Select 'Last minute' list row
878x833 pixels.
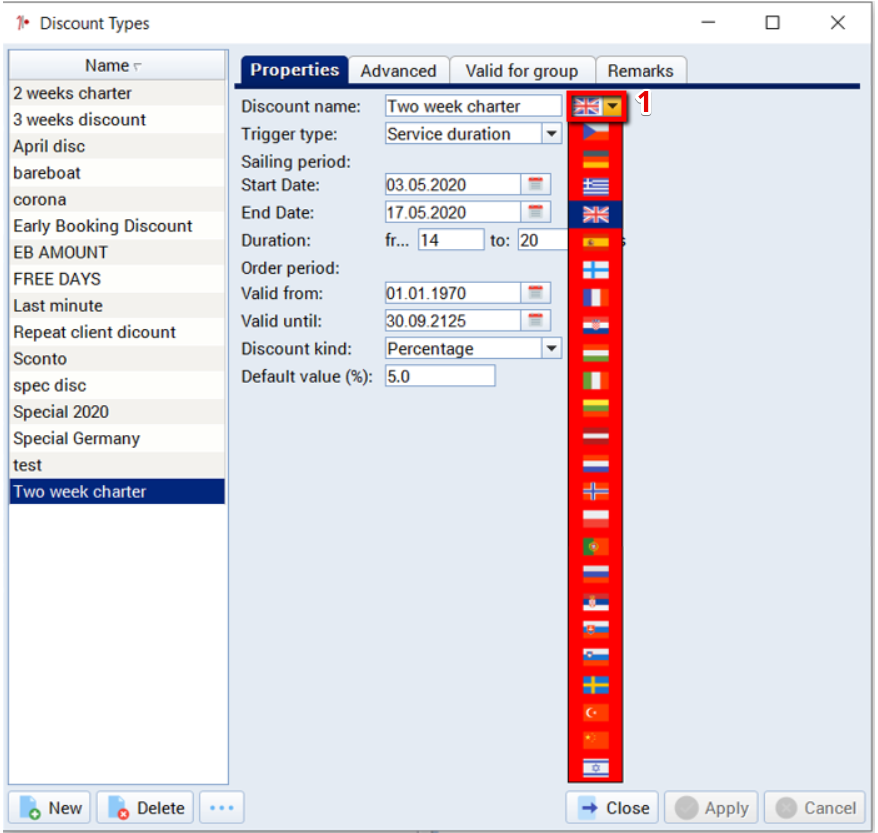click(x=117, y=306)
